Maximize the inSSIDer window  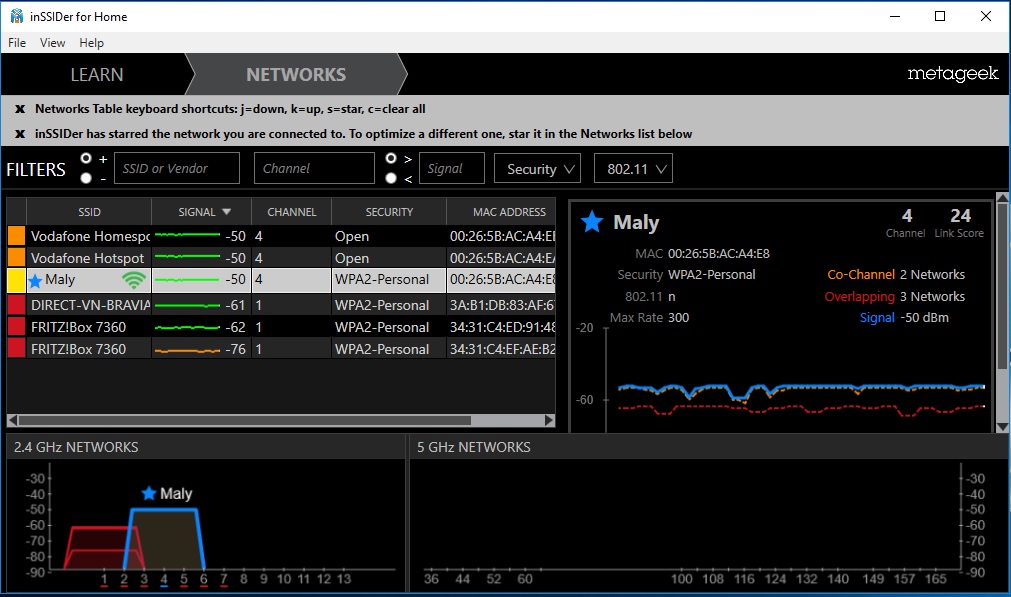(x=940, y=16)
